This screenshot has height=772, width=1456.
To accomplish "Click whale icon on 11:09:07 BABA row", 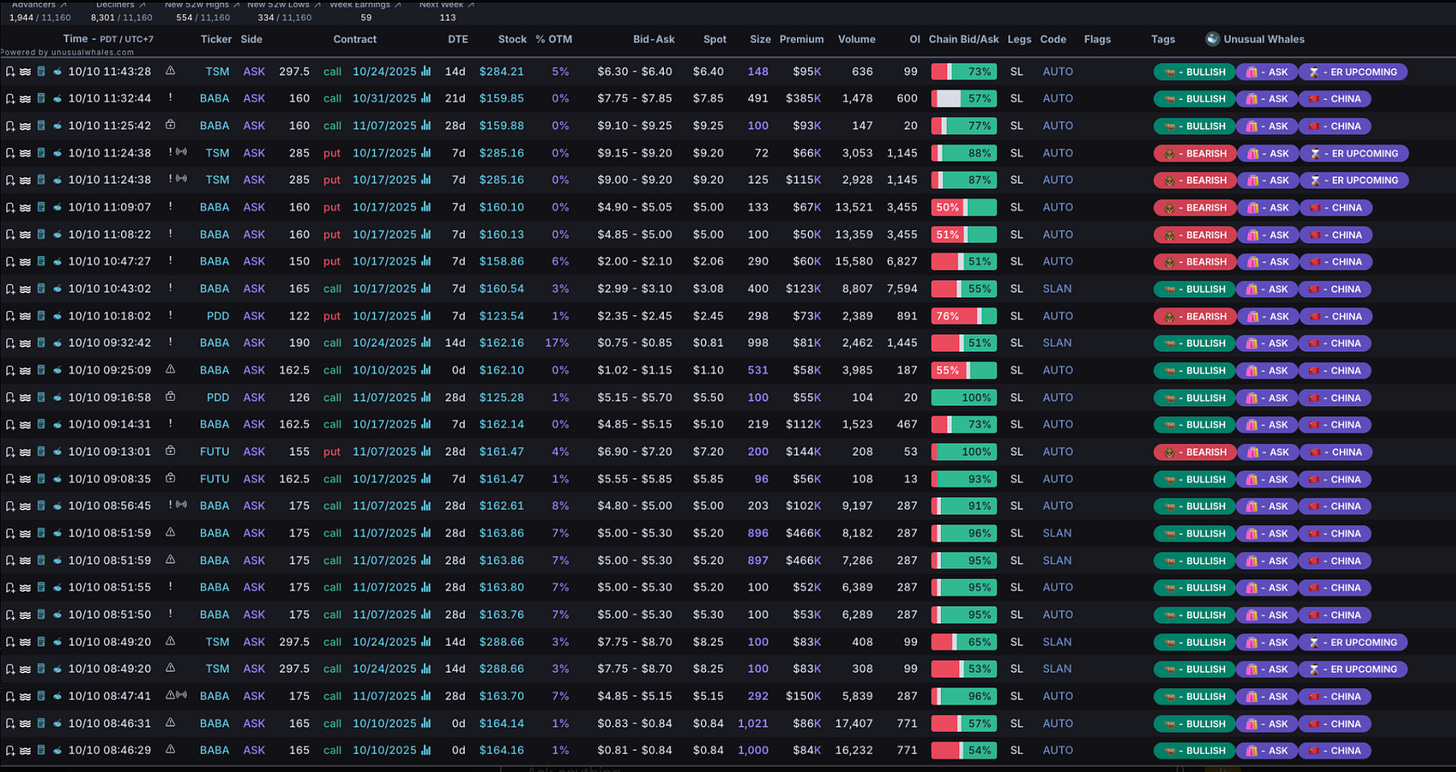I will [x=57, y=208].
